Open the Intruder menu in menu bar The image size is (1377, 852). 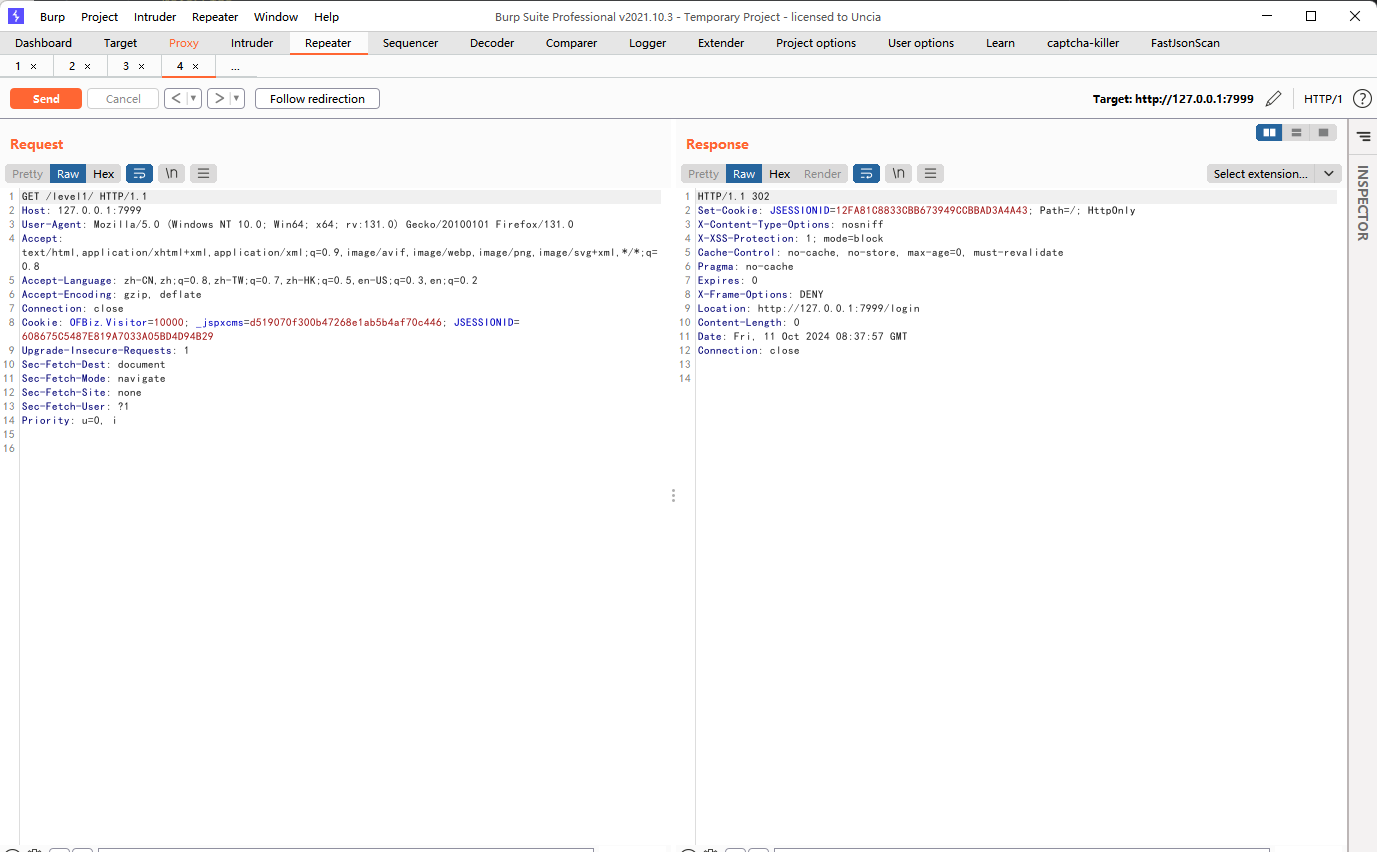click(x=155, y=17)
